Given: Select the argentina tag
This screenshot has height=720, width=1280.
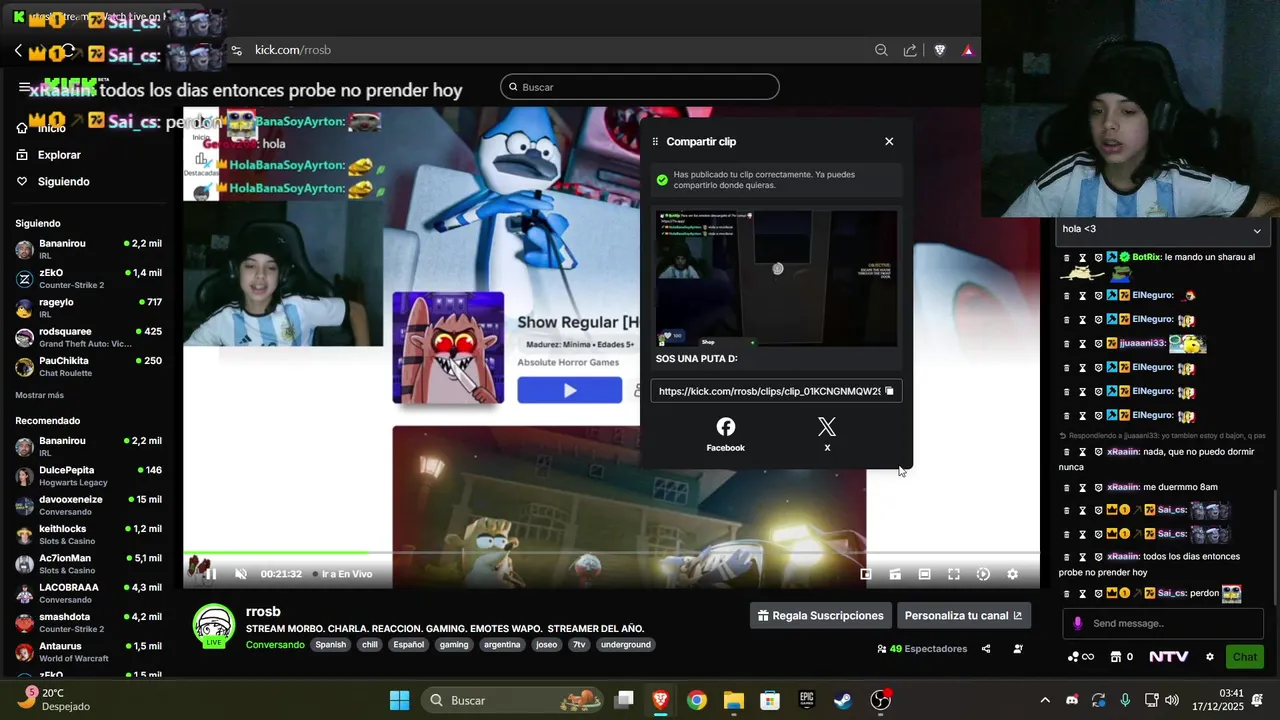Looking at the screenshot, I should click(502, 645).
